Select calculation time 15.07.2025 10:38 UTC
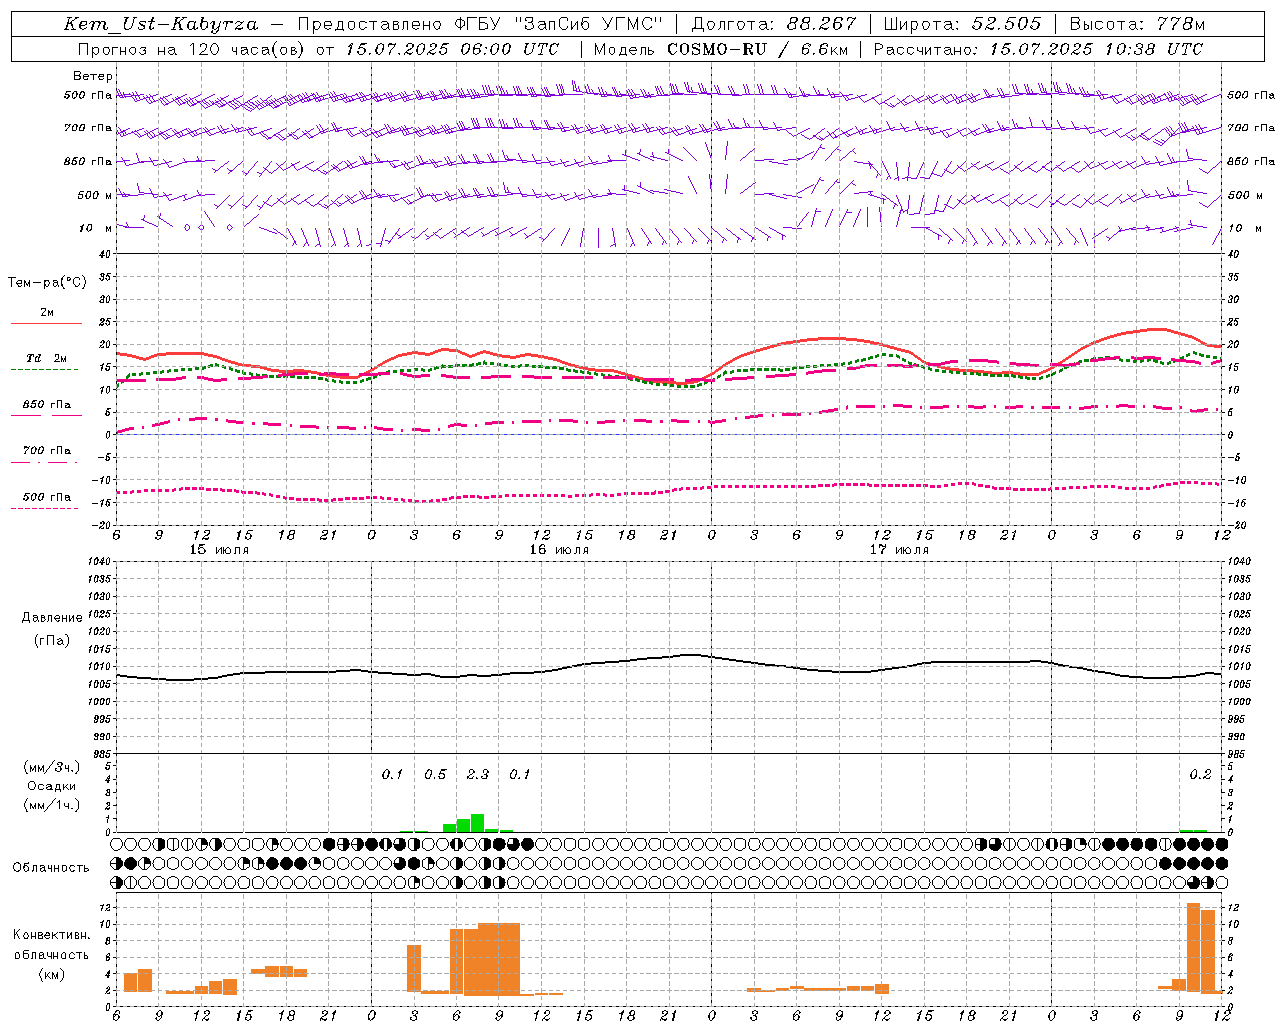Viewport: 1280px width, 1024px height. point(1096,49)
